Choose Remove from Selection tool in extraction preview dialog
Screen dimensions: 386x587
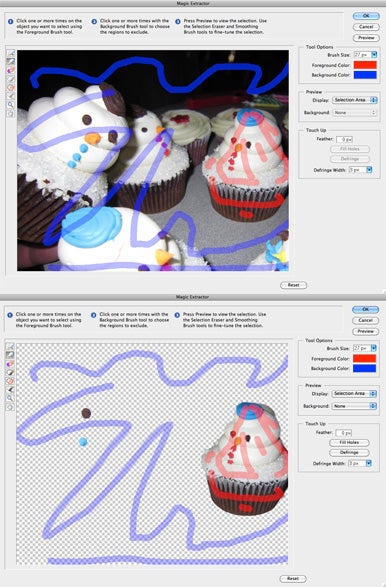(10, 381)
